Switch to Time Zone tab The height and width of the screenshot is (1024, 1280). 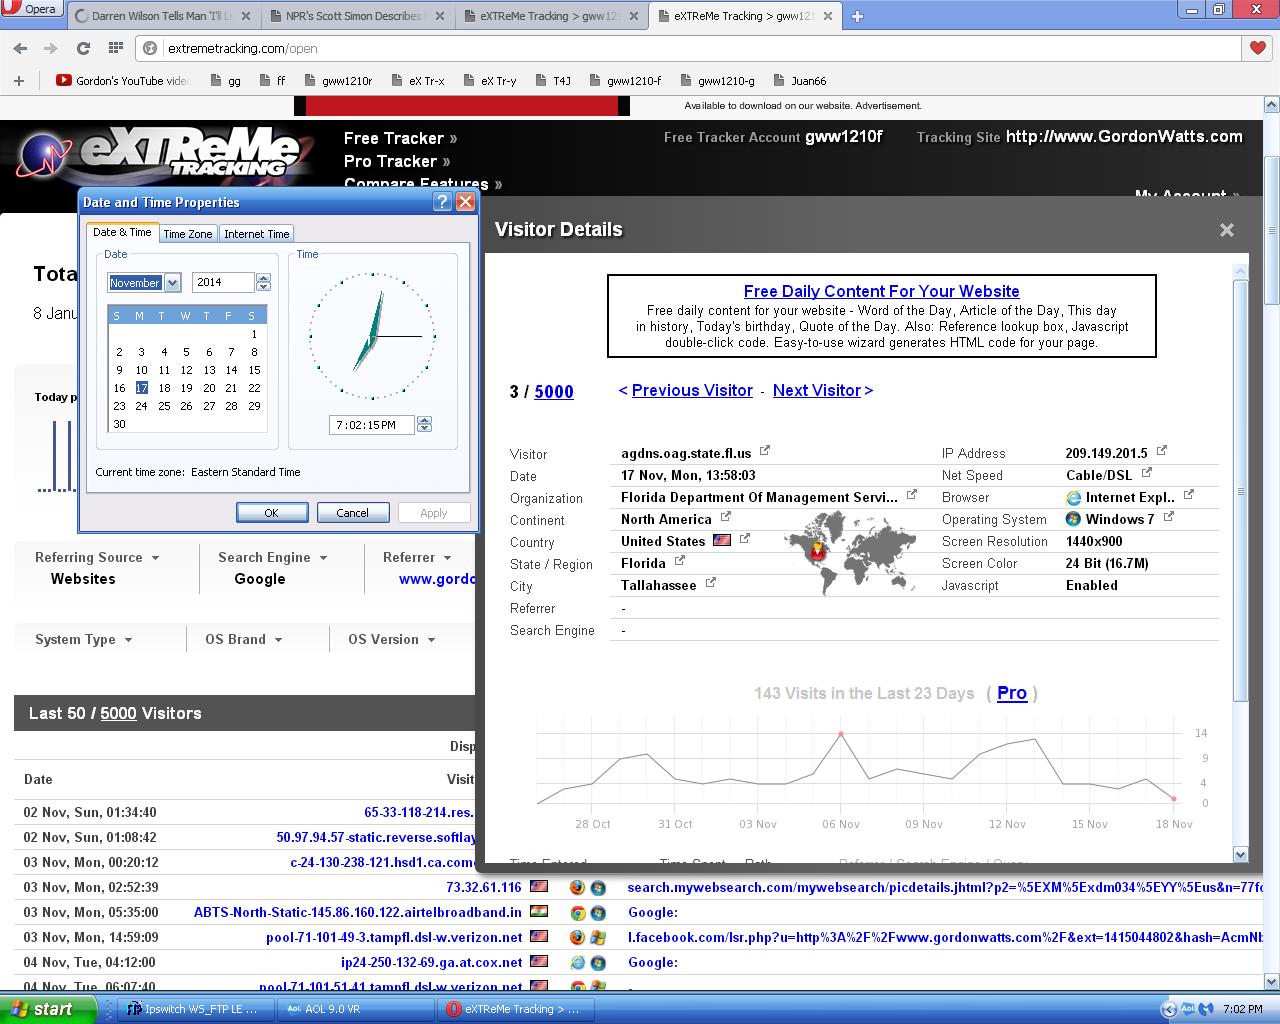188,234
